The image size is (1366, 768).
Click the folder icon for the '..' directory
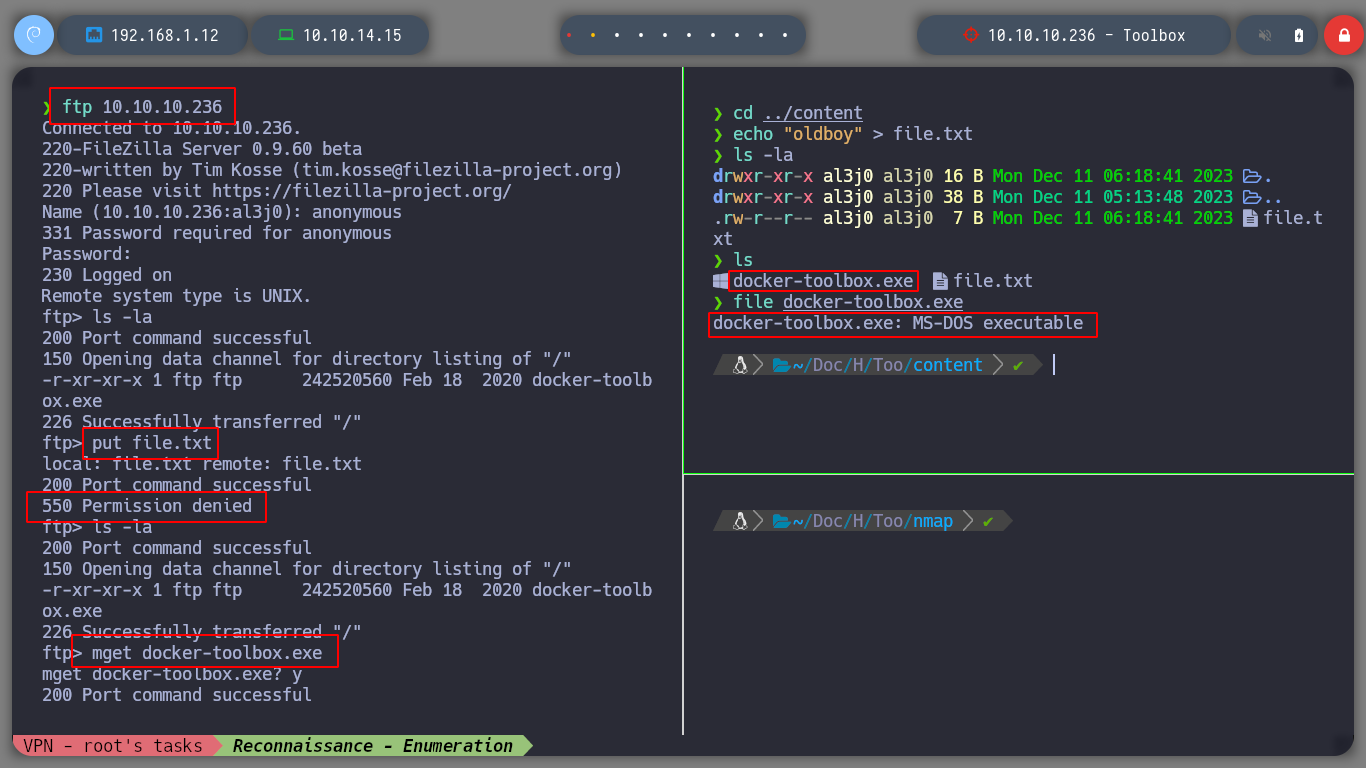1251,197
